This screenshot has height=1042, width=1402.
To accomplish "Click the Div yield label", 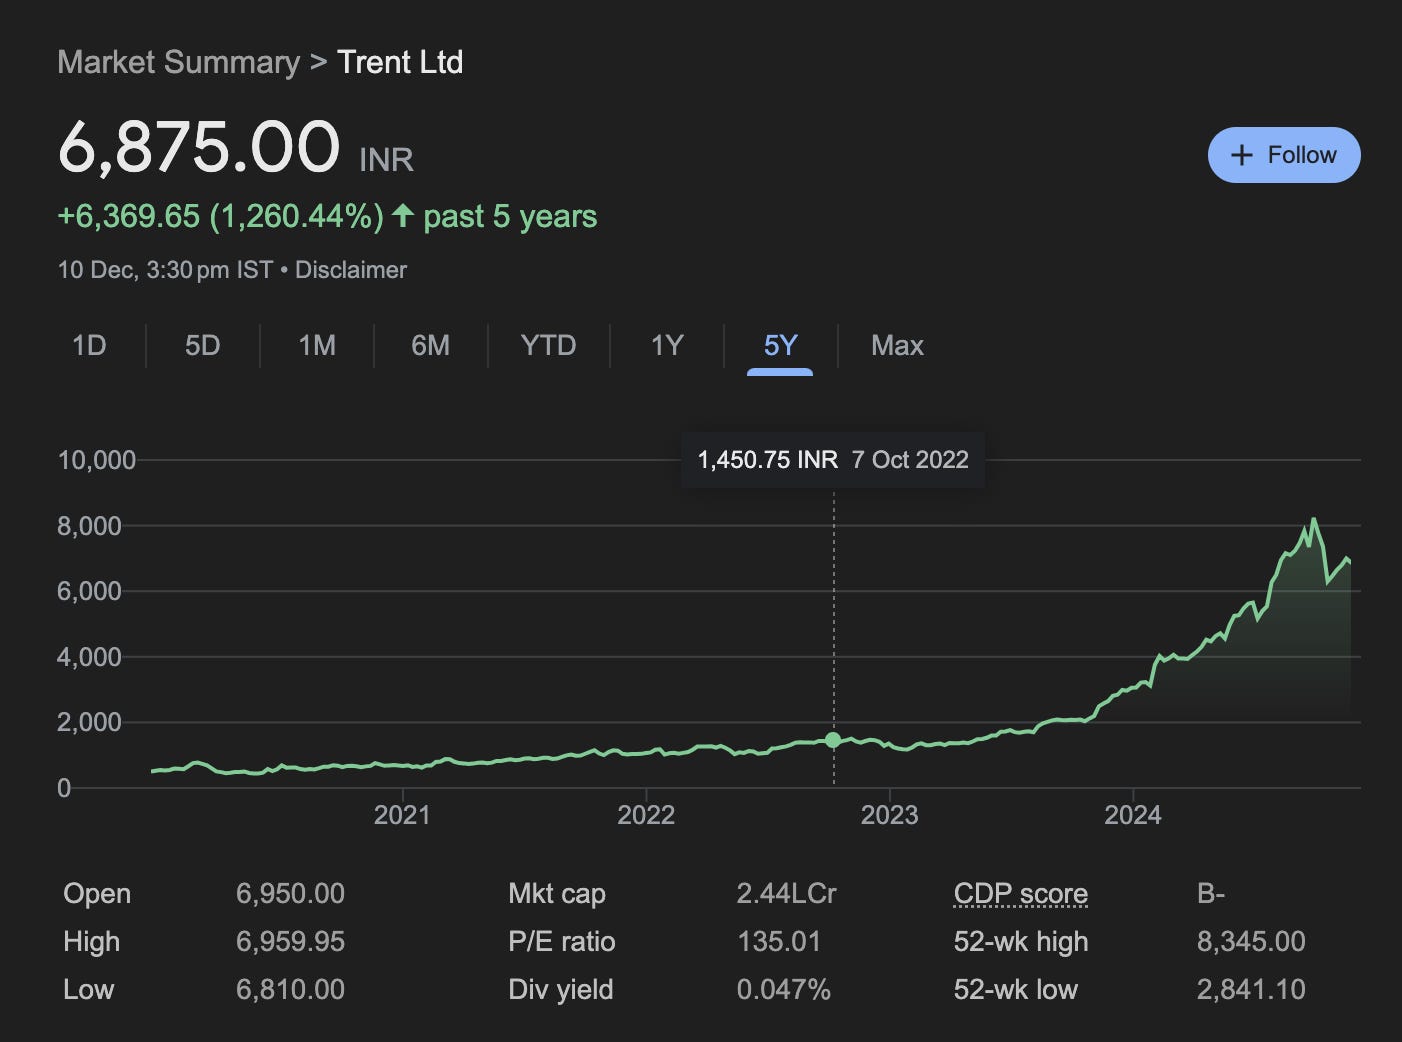I will 560,990.
